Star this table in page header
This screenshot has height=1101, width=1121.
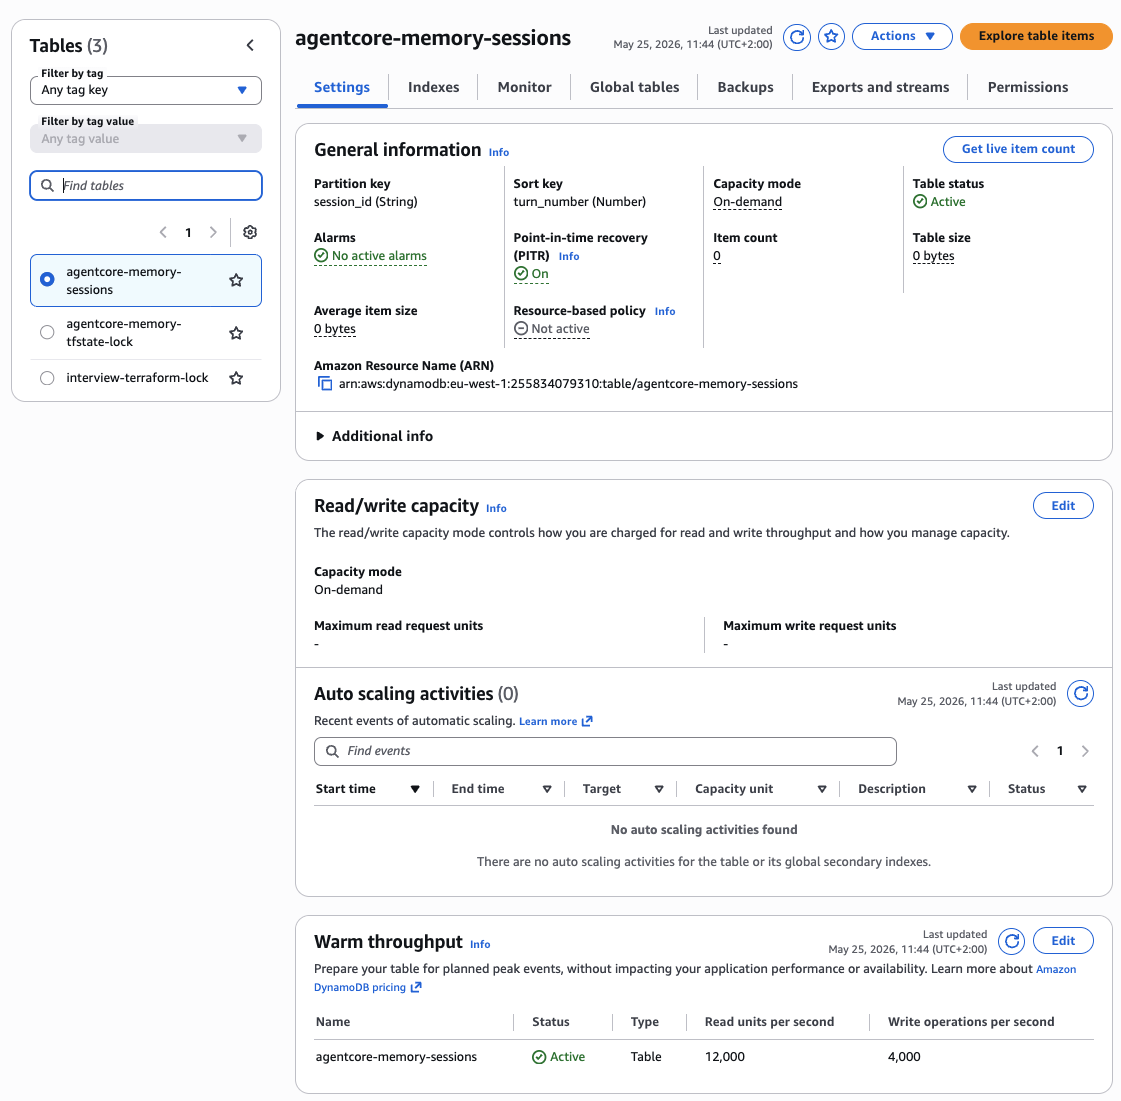coord(831,36)
